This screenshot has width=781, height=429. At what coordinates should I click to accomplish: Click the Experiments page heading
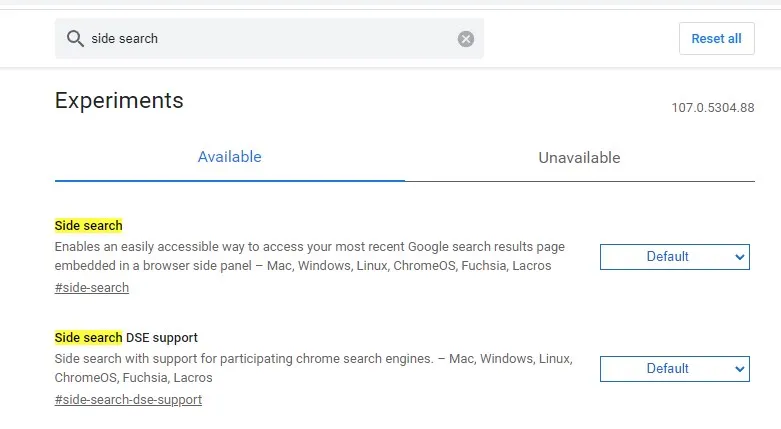coord(119,100)
